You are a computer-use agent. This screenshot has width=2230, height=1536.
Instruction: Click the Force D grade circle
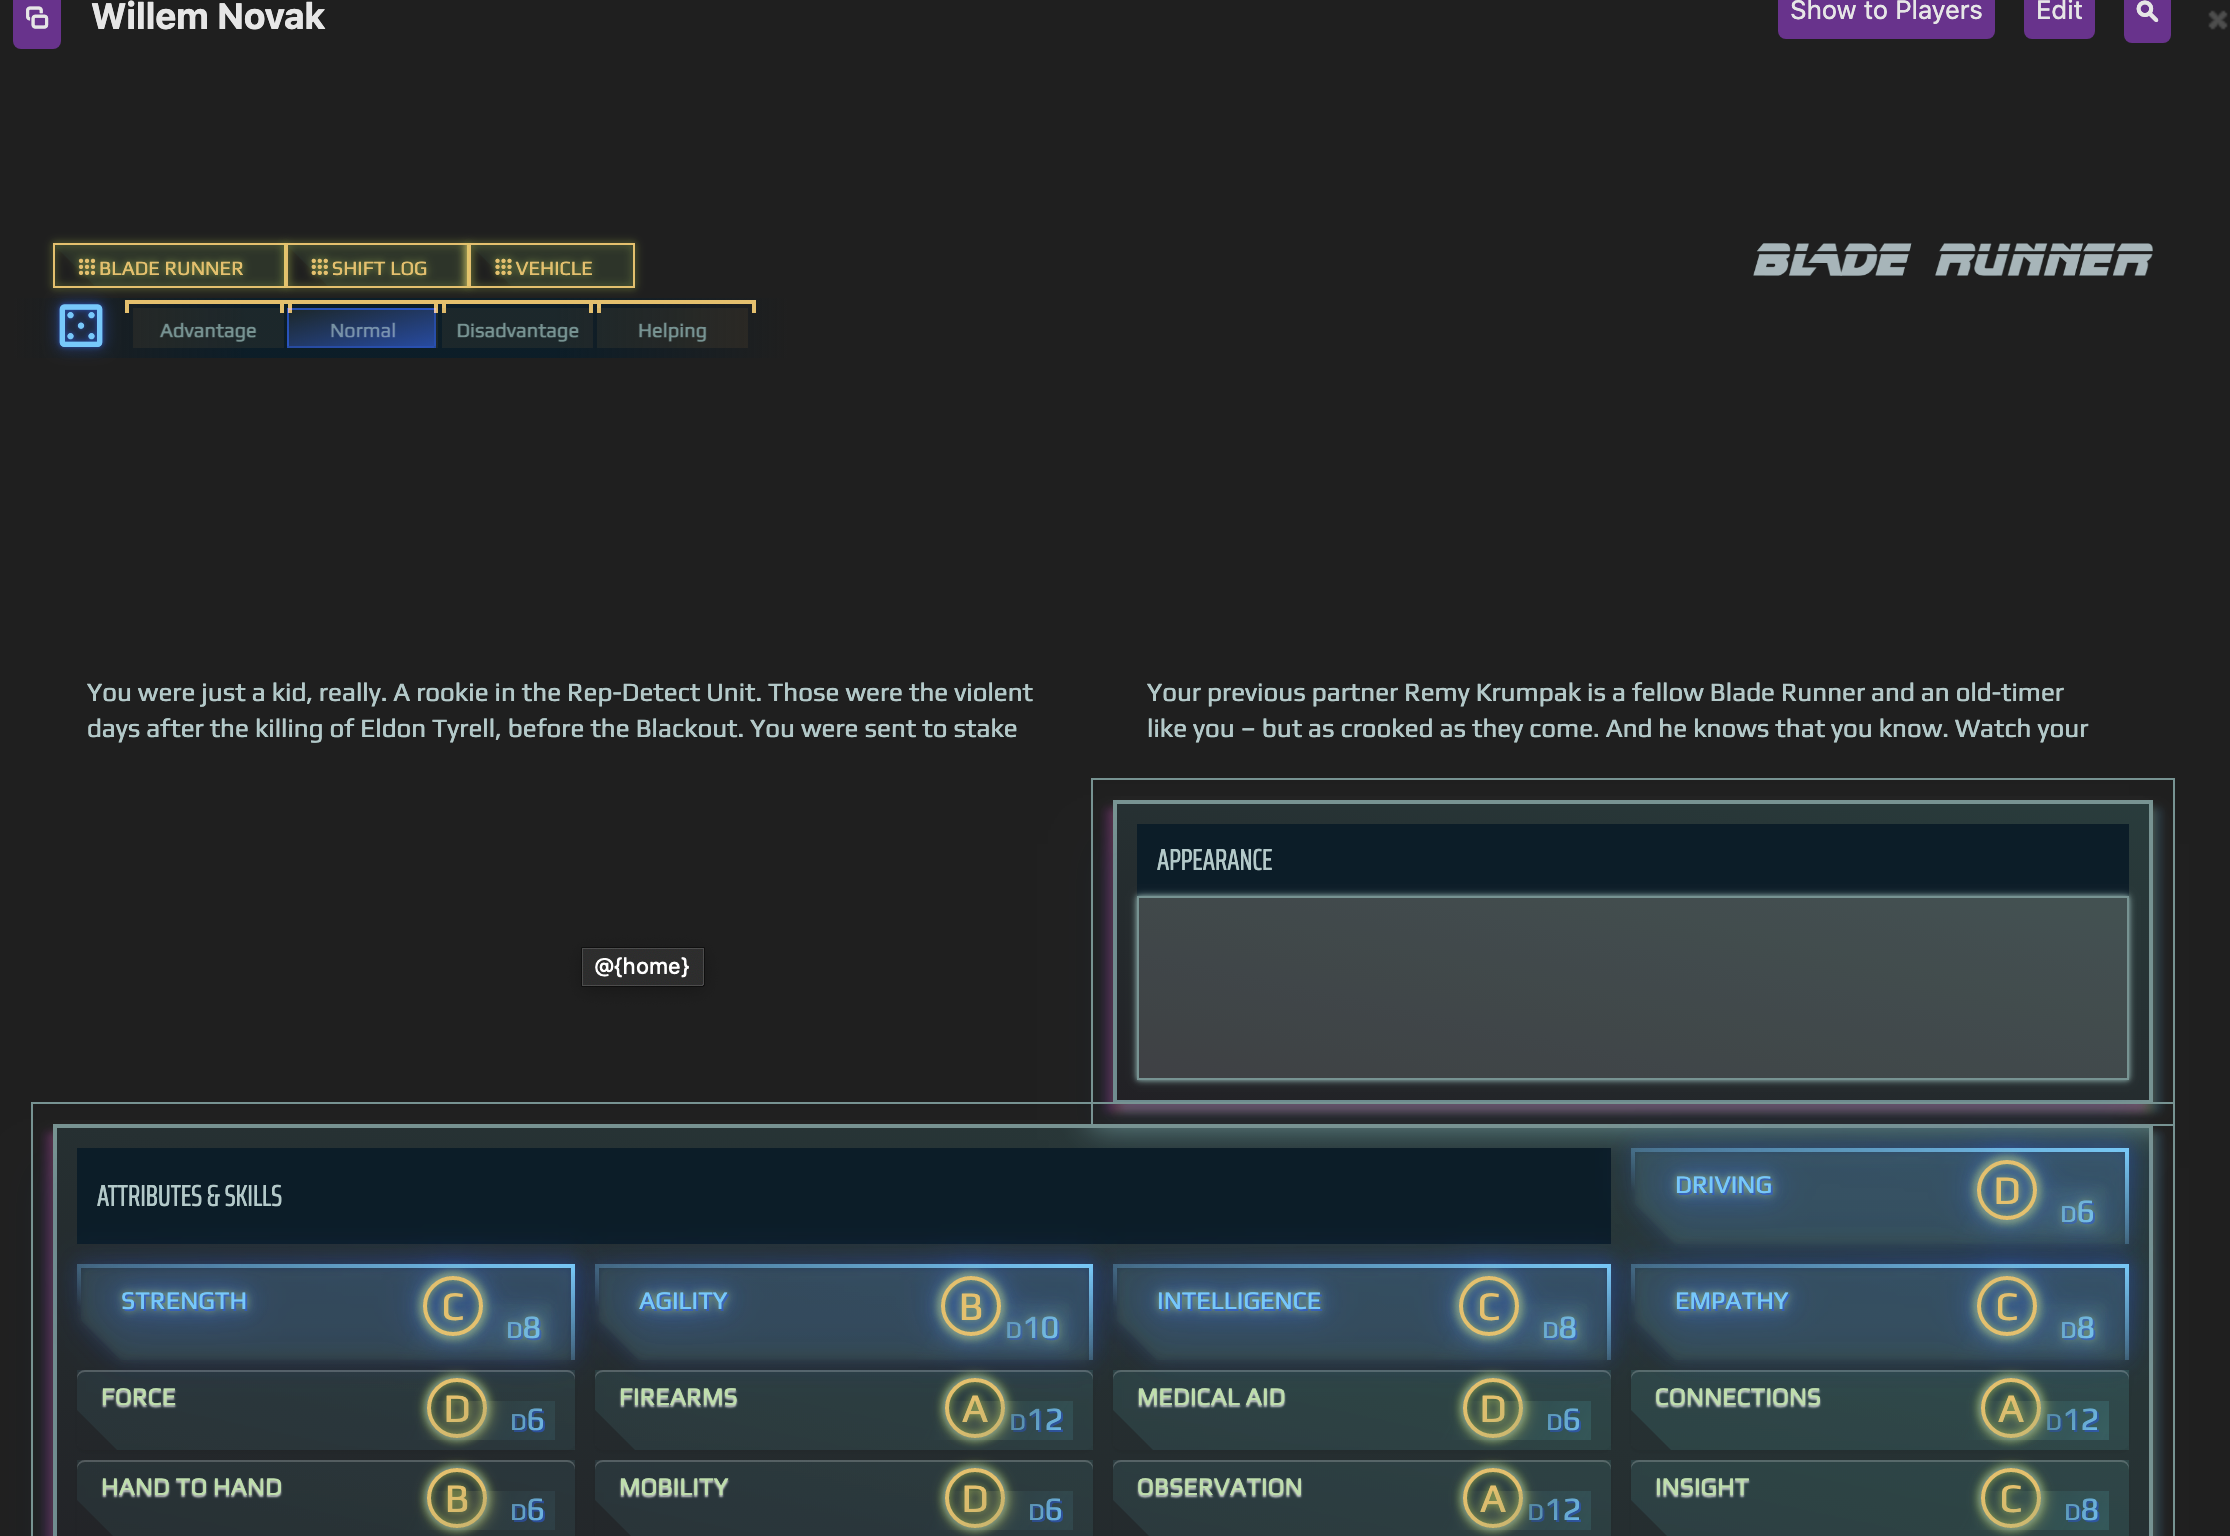pyautogui.click(x=457, y=1409)
